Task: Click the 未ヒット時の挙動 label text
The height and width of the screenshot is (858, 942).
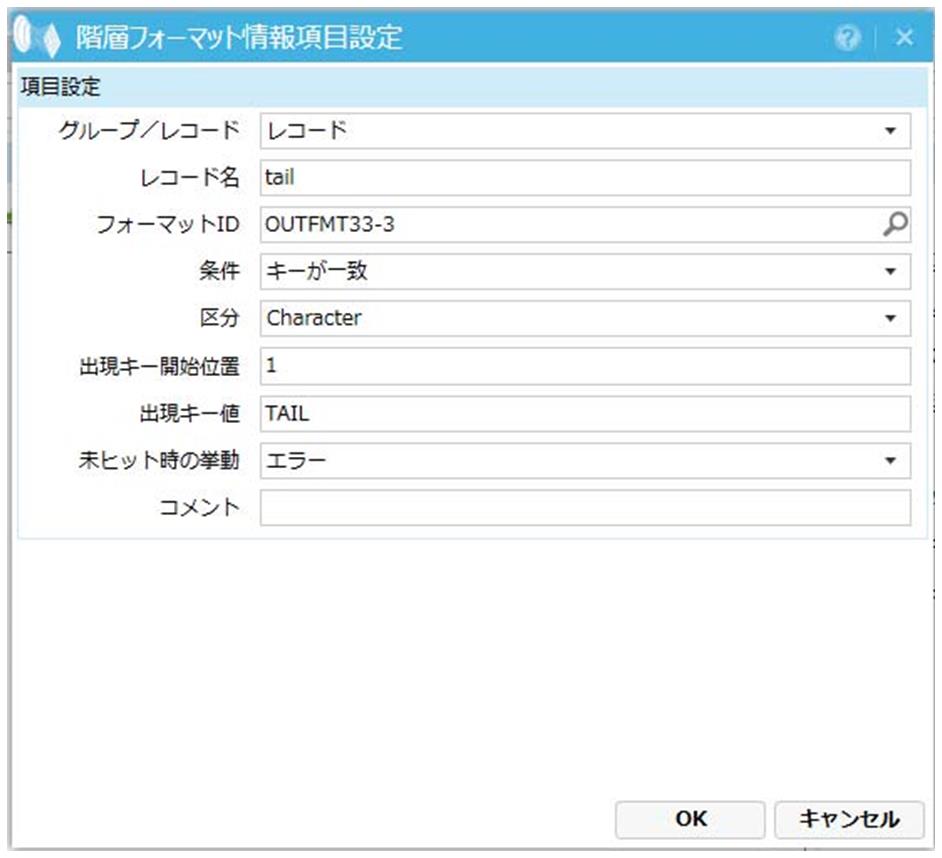Action: tap(159, 461)
